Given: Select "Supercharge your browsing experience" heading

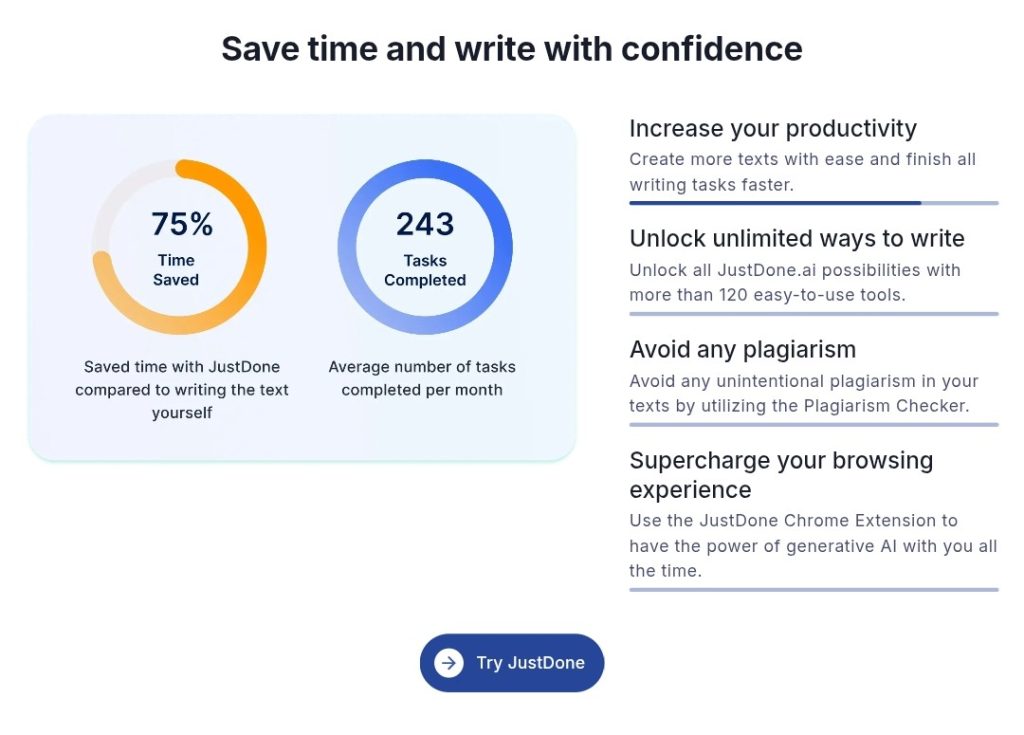Looking at the screenshot, I should coord(780,475).
